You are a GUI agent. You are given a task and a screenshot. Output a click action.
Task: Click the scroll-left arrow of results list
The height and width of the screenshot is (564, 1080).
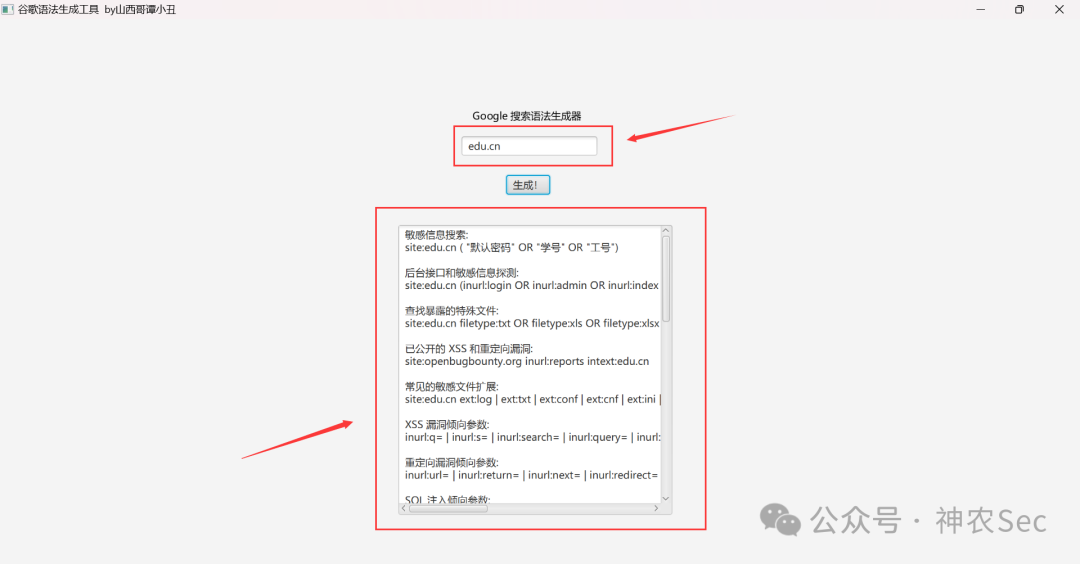404,509
